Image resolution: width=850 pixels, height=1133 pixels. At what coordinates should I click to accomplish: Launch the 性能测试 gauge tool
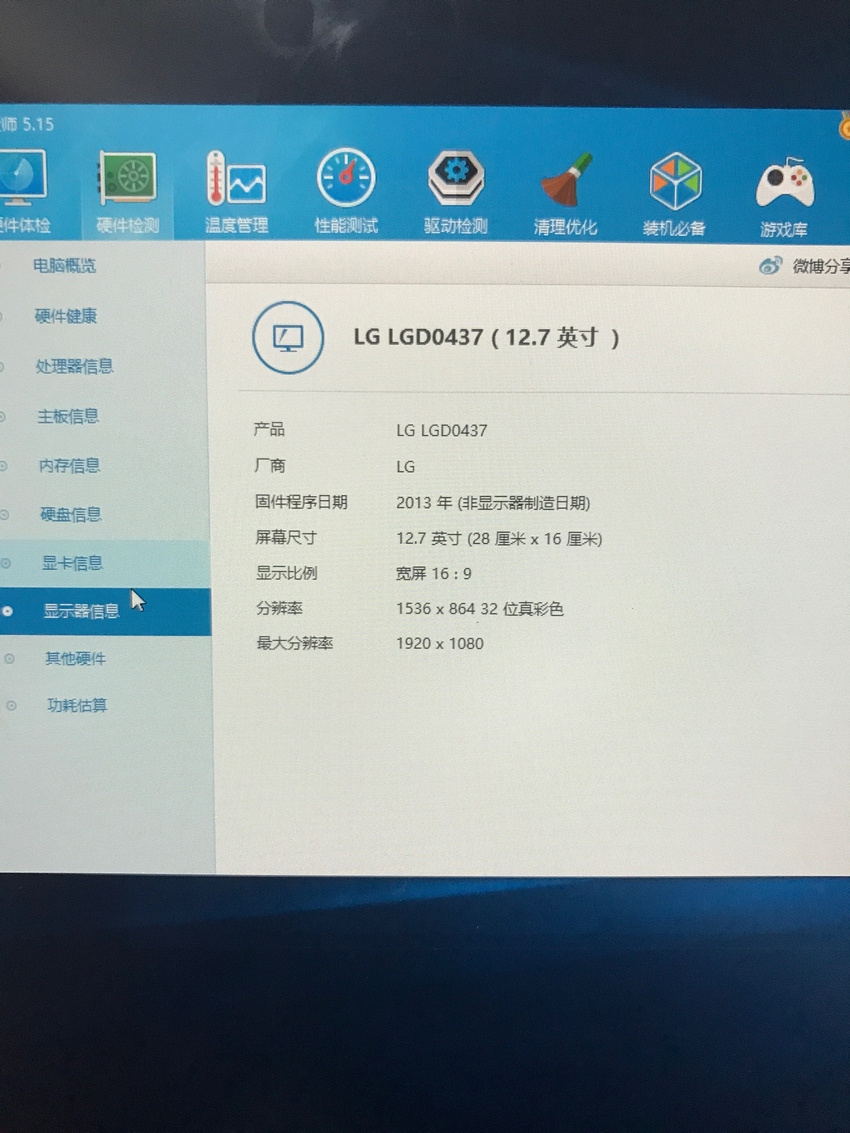tap(345, 192)
